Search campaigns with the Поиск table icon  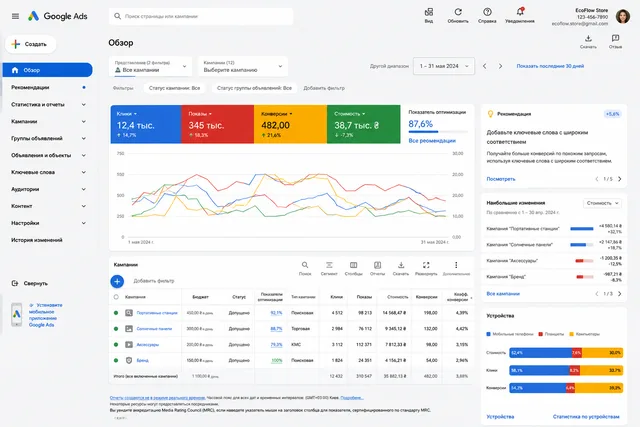[x=305, y=268]
